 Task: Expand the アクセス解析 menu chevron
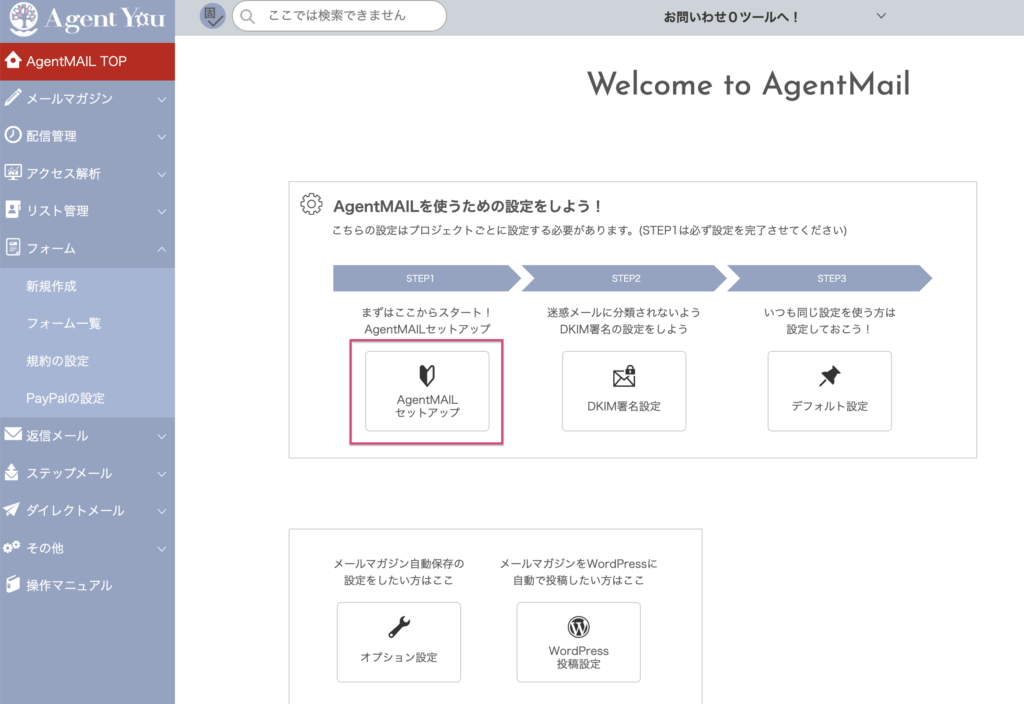click(162, 174)
